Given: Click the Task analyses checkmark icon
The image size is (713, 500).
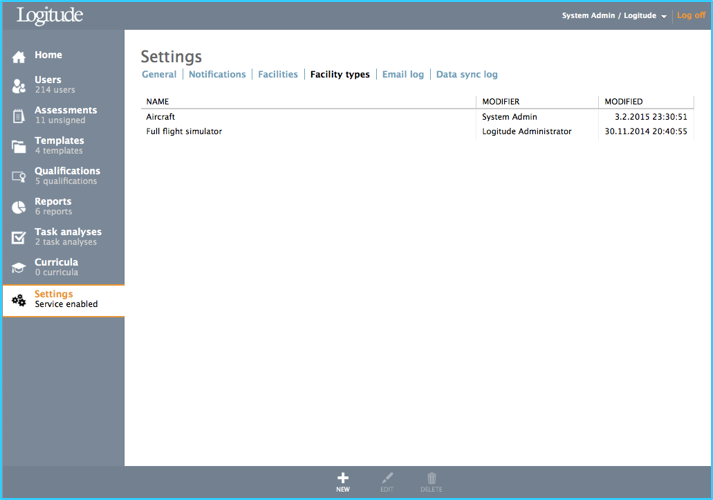Looking at the screenshot, I should [x=19, y=237].
